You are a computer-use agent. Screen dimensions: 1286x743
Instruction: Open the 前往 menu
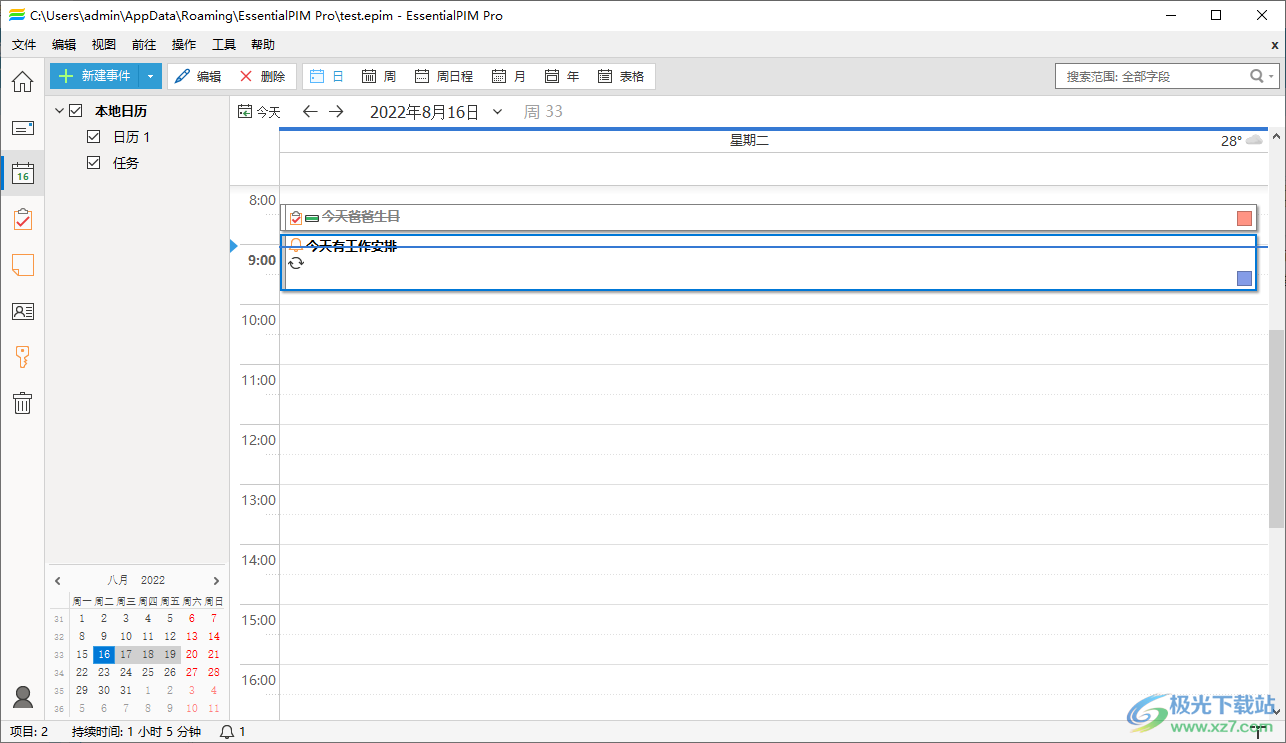[x=144, y=45]
